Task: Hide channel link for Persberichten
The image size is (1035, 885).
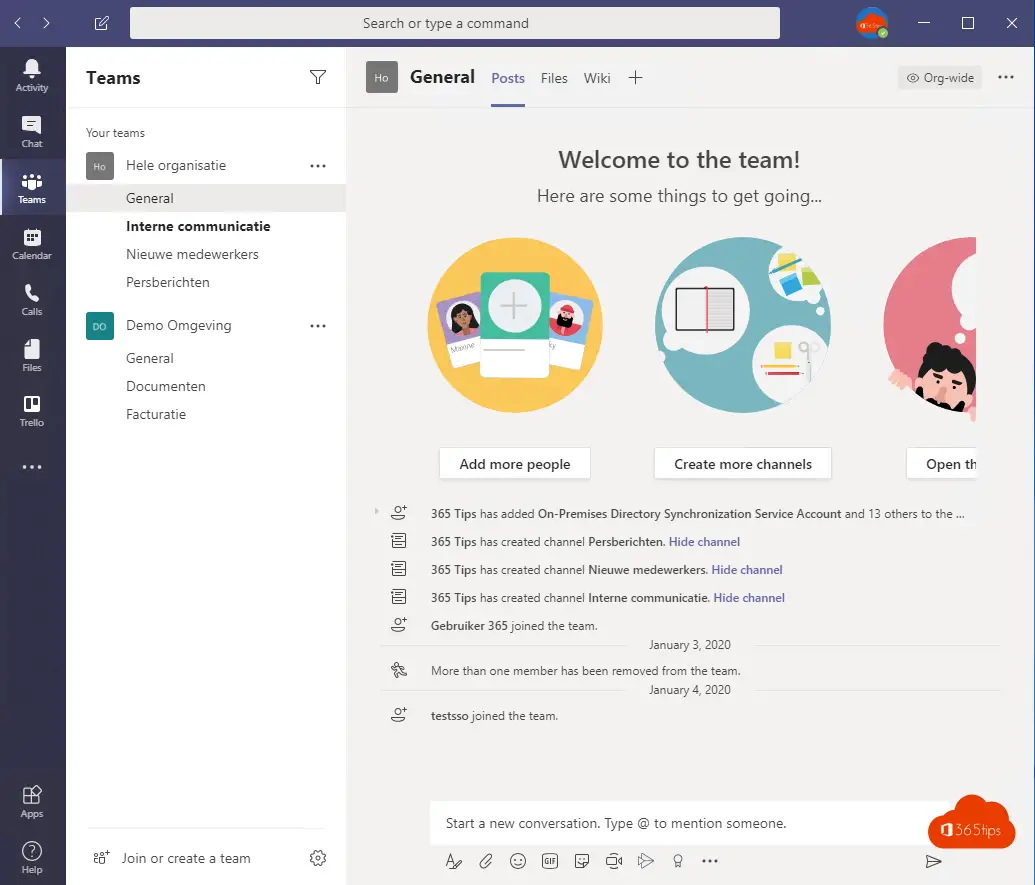Action: (x=704, y=542)
